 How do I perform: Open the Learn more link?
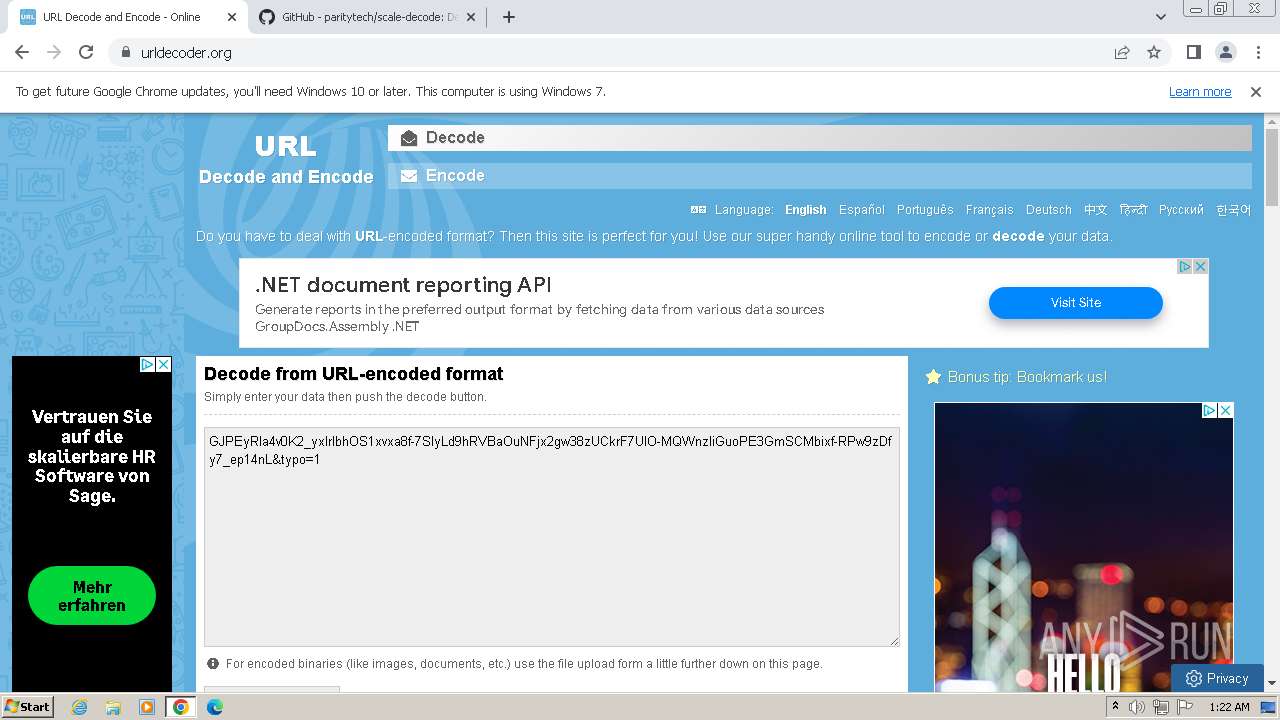pyautogui.click(x=1200, y=91)
